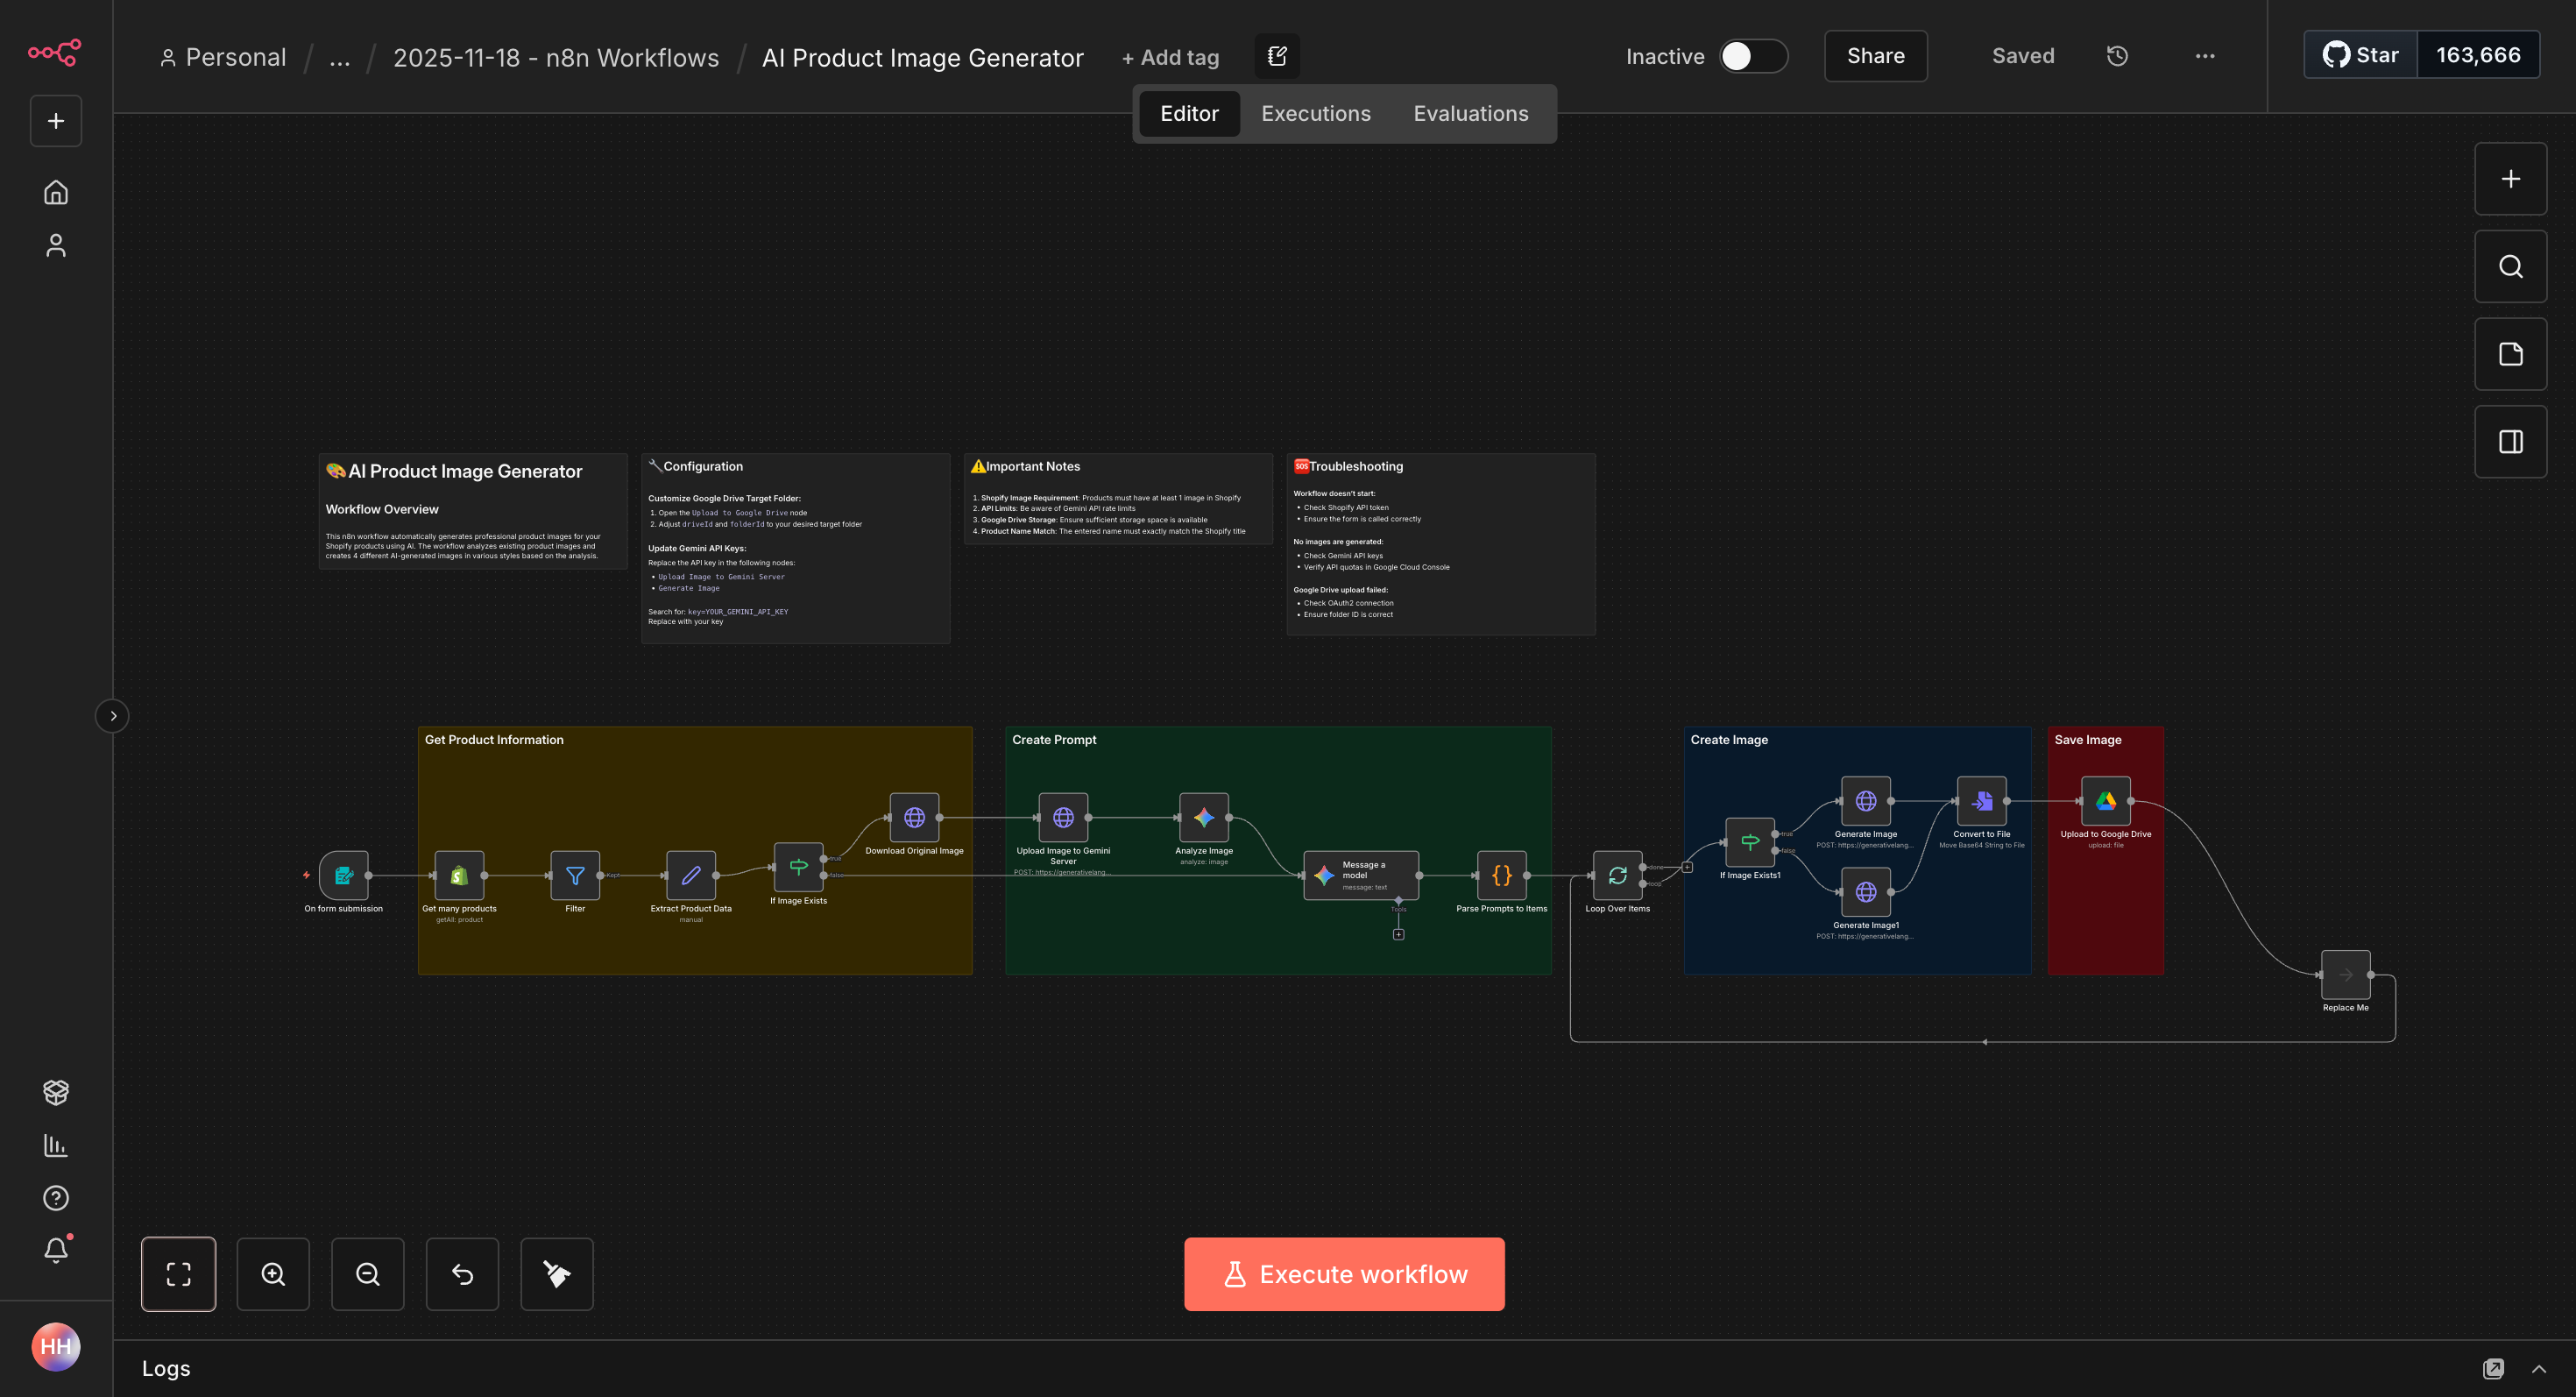Open the workflow history clock icon

[2117, 56]
